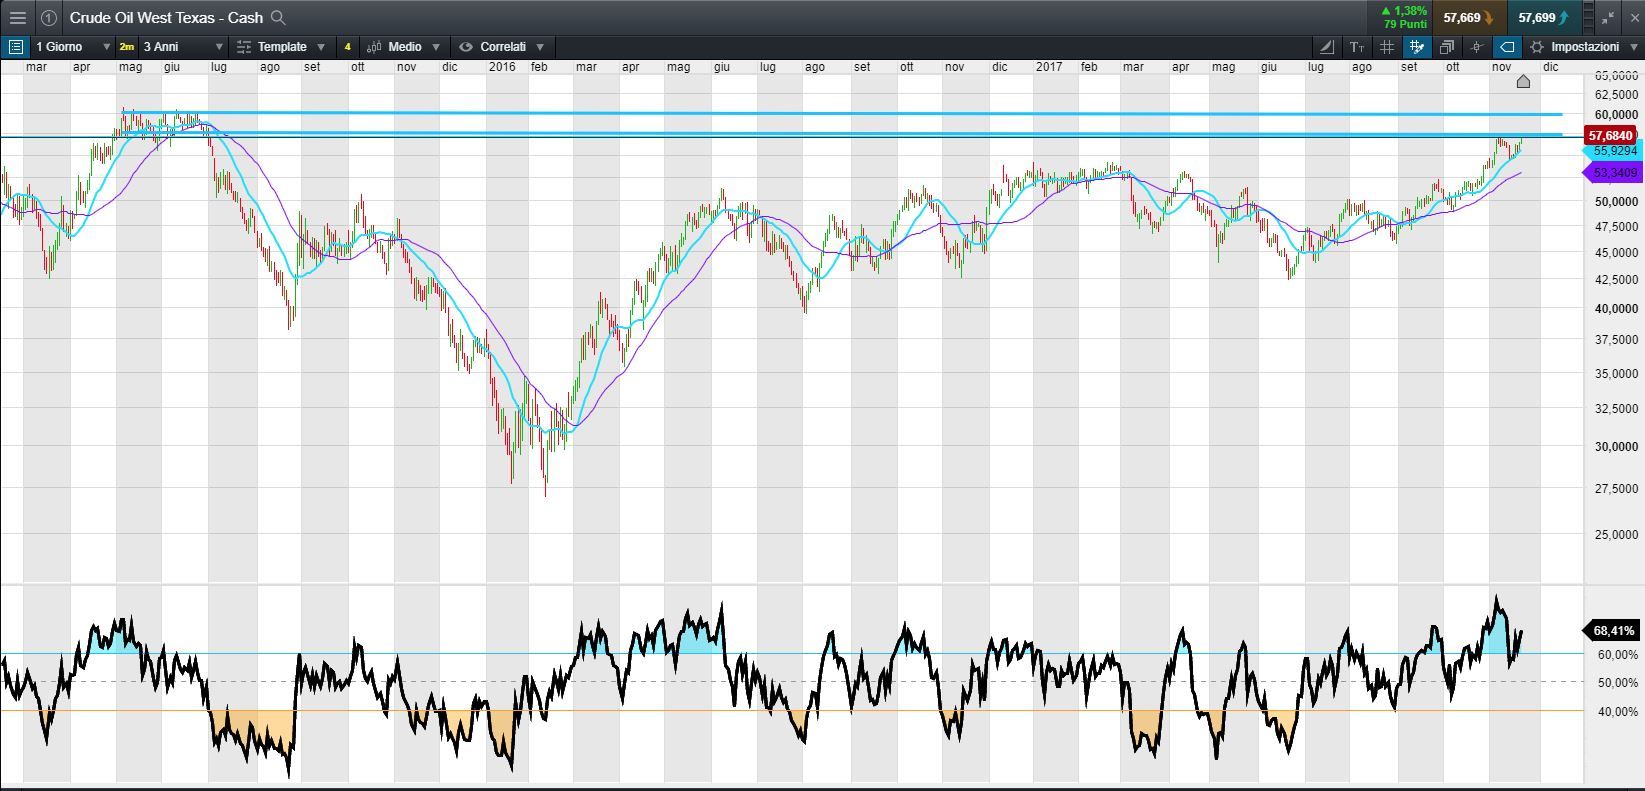Viewport: 1645px width, 791px height.
Task: Toggle the price label tag icon
Action: pos(1507,47)
